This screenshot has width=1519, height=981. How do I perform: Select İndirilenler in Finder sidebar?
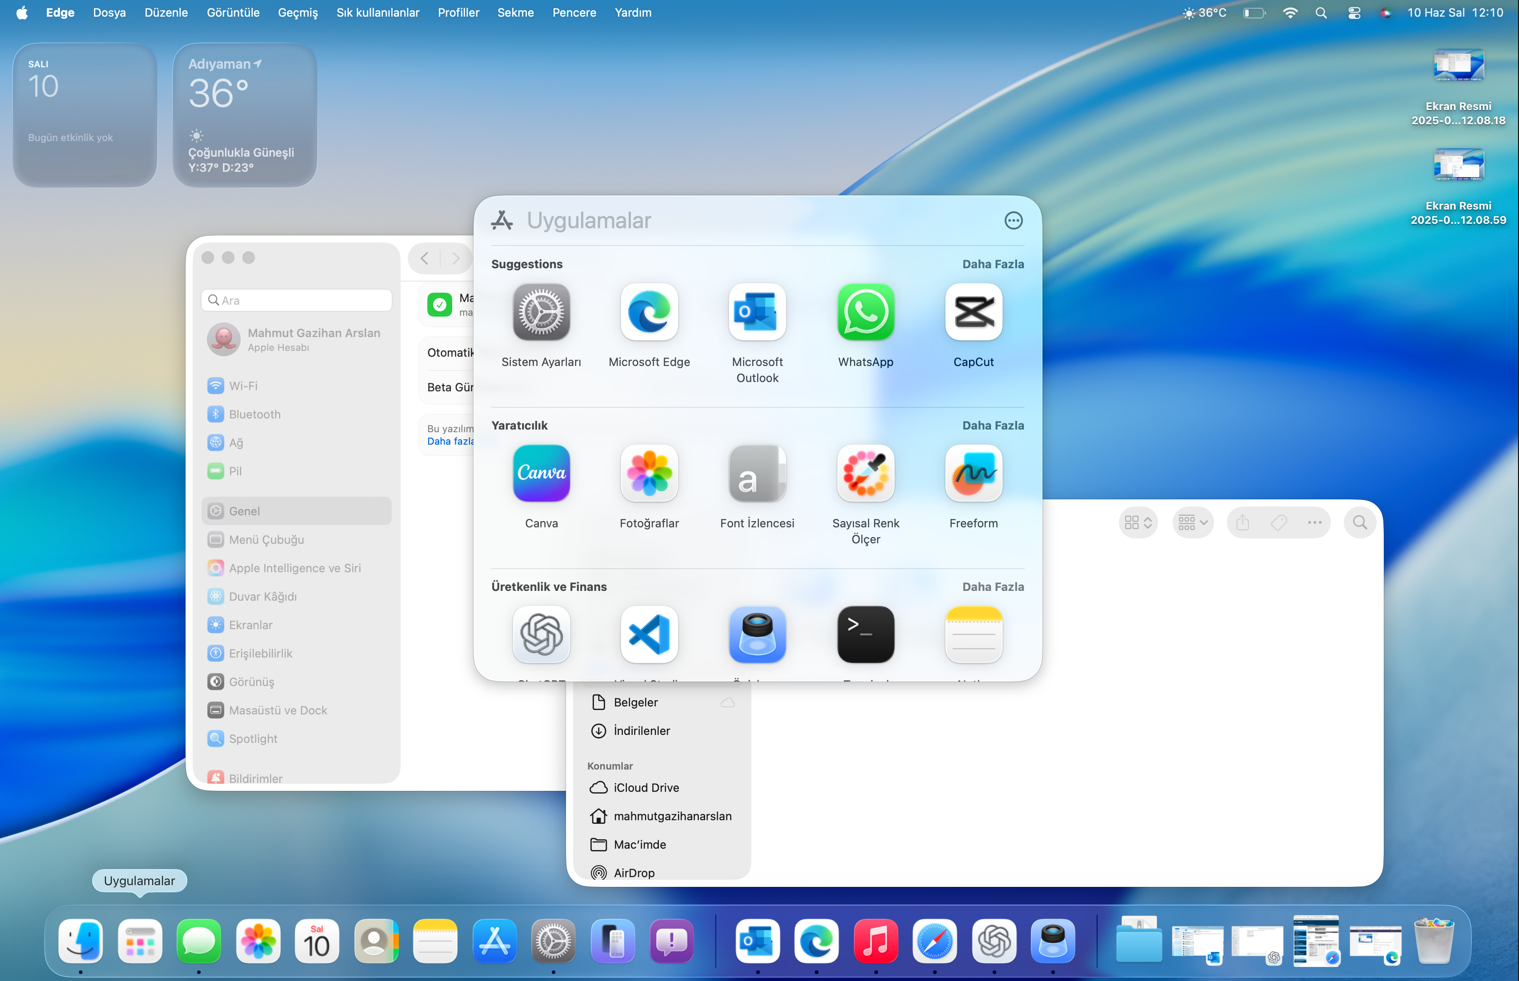(662, 731)
